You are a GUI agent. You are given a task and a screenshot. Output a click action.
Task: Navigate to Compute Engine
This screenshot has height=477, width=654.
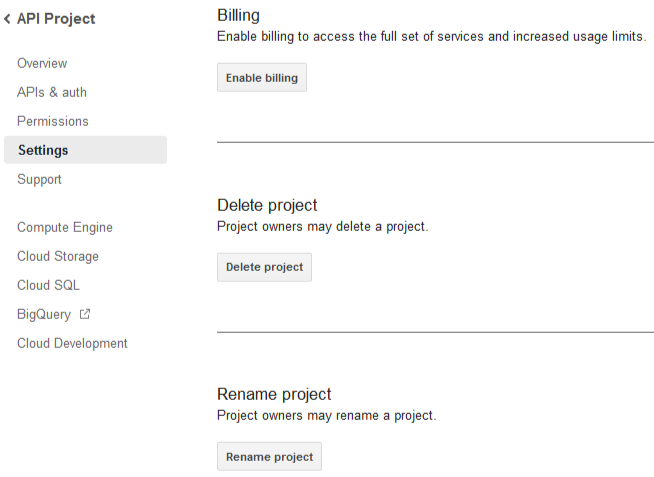pyautogui.click(x=65, y=227)
